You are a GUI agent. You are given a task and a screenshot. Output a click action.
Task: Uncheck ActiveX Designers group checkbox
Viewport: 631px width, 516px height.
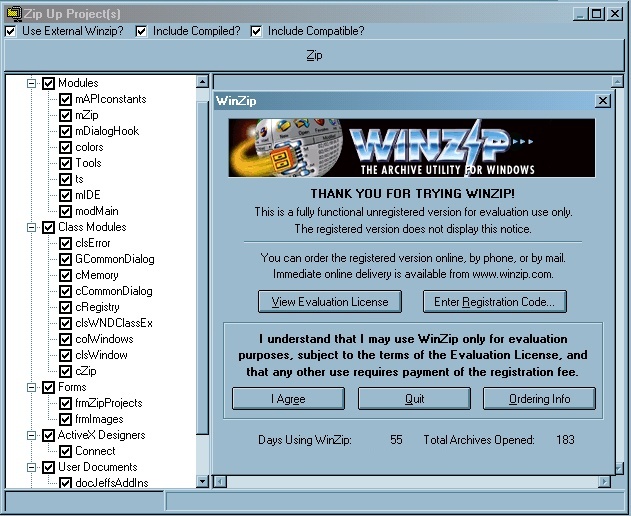coord(48,435)
